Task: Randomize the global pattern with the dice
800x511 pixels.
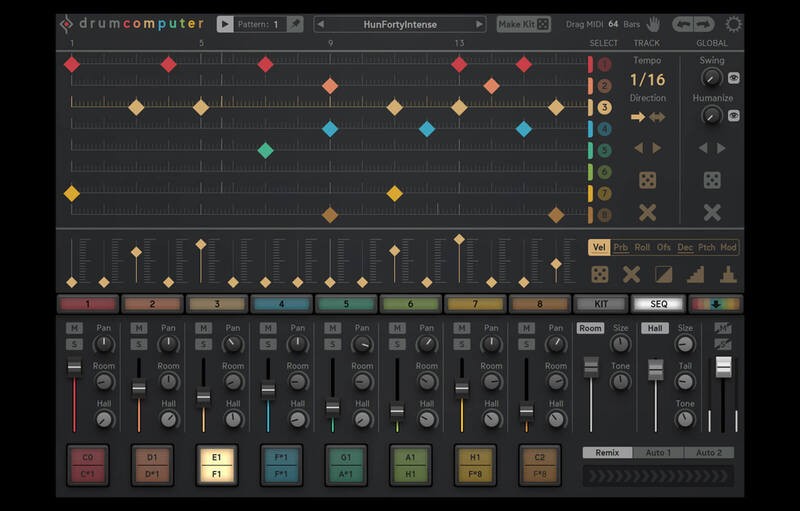Action: (712, 180)
